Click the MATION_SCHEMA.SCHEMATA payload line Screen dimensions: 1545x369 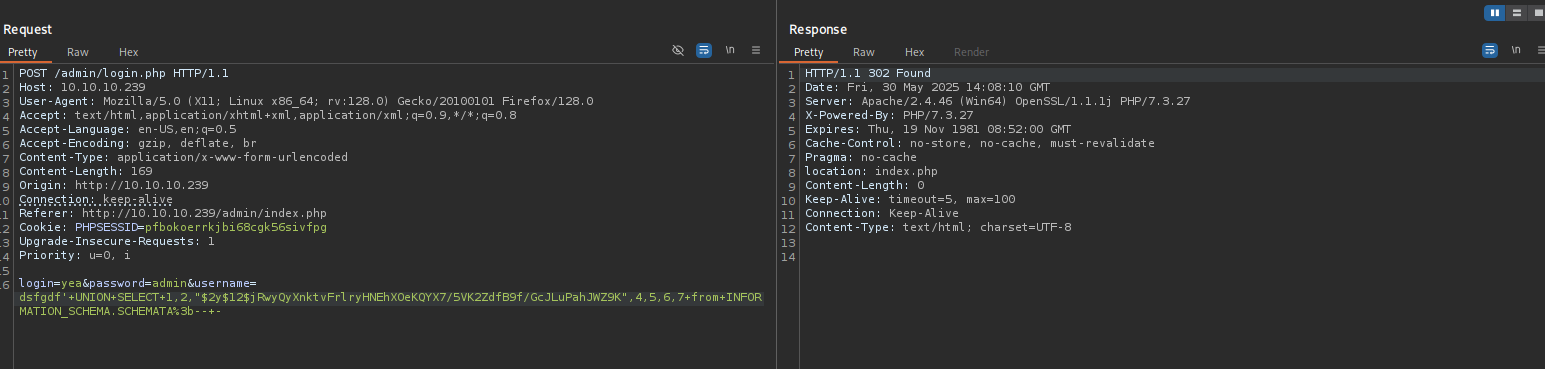point(120,312)
